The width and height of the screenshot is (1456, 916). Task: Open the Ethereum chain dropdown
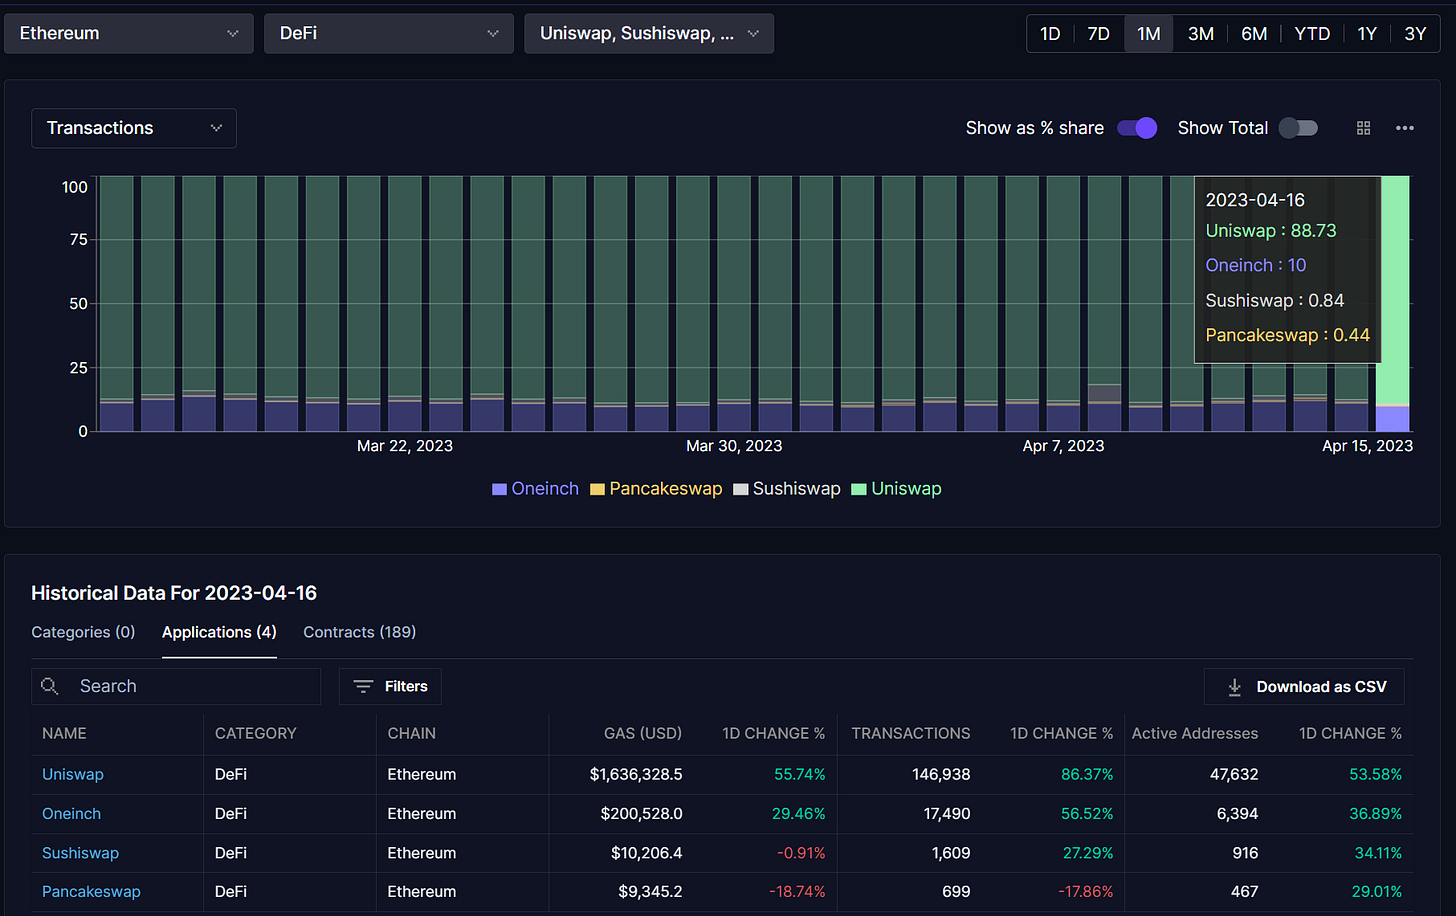coord(129,33)
